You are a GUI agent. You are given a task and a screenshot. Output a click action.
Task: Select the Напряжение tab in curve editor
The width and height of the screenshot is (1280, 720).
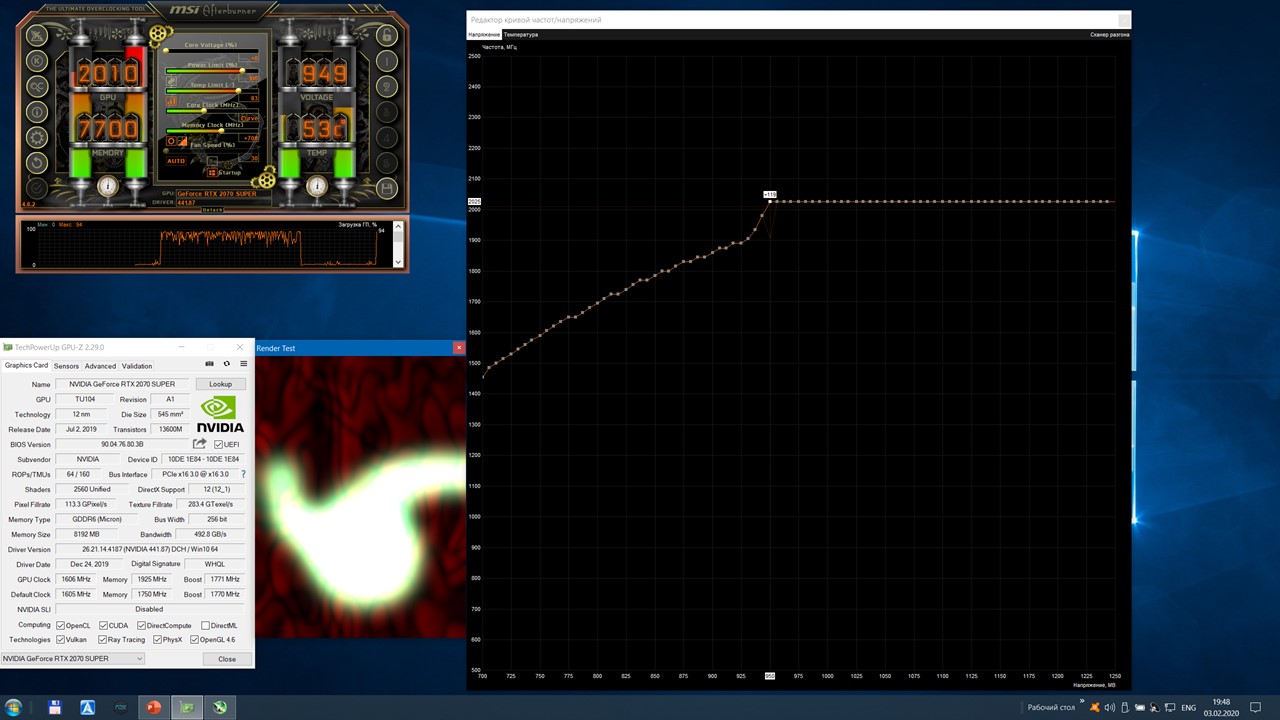[484, 35]
